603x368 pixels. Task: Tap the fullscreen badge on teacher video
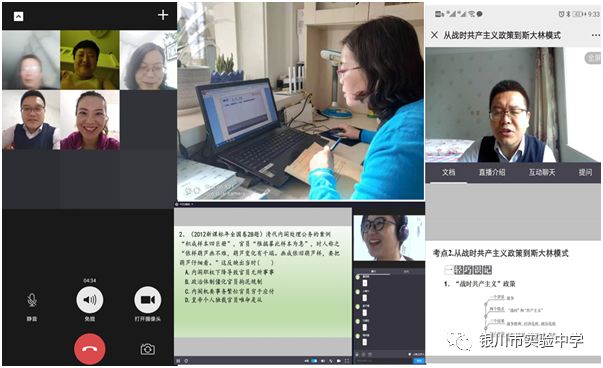(x=593, y=58)
